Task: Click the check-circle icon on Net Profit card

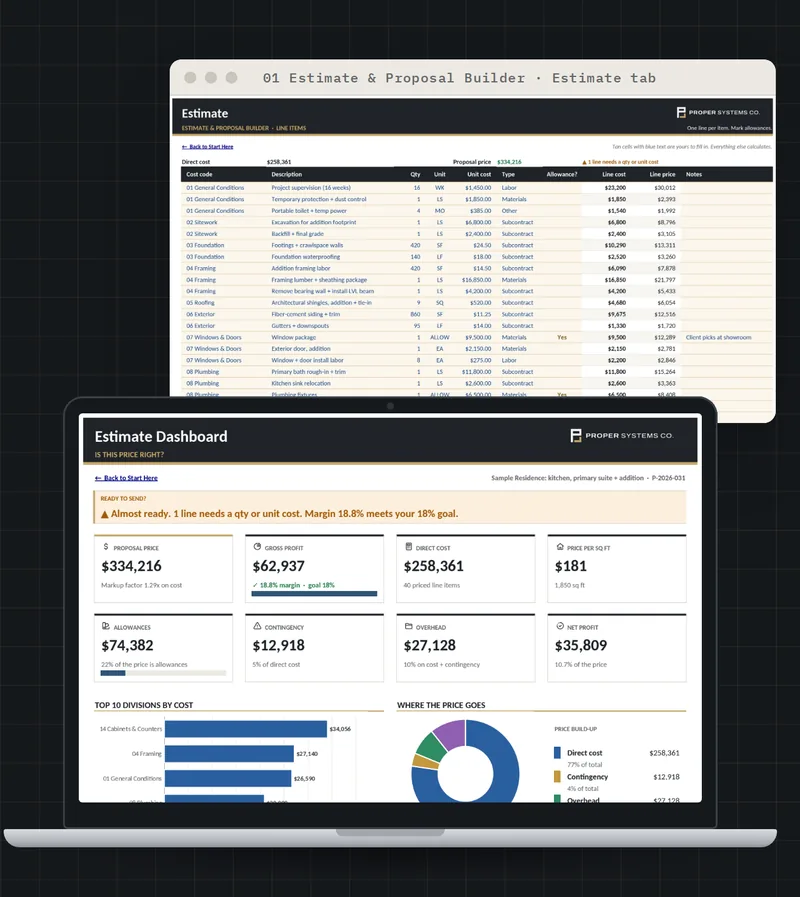Action: coord(560,626)
